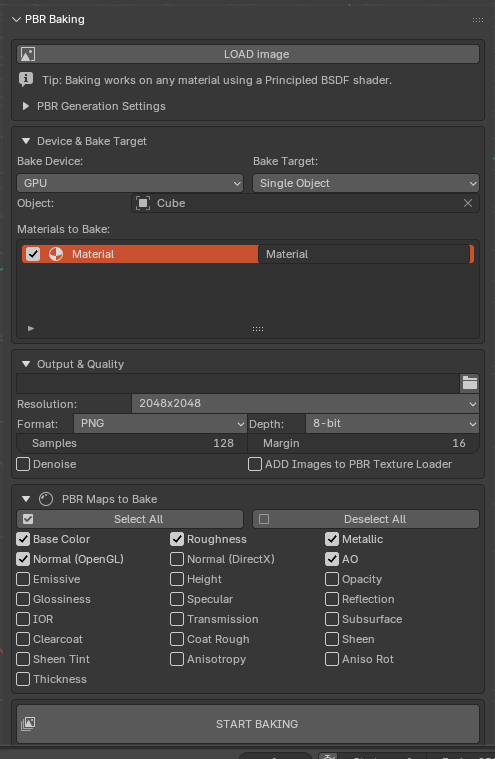
Task: Enable the Emissive map checkbox
Action: coord(23,579)
